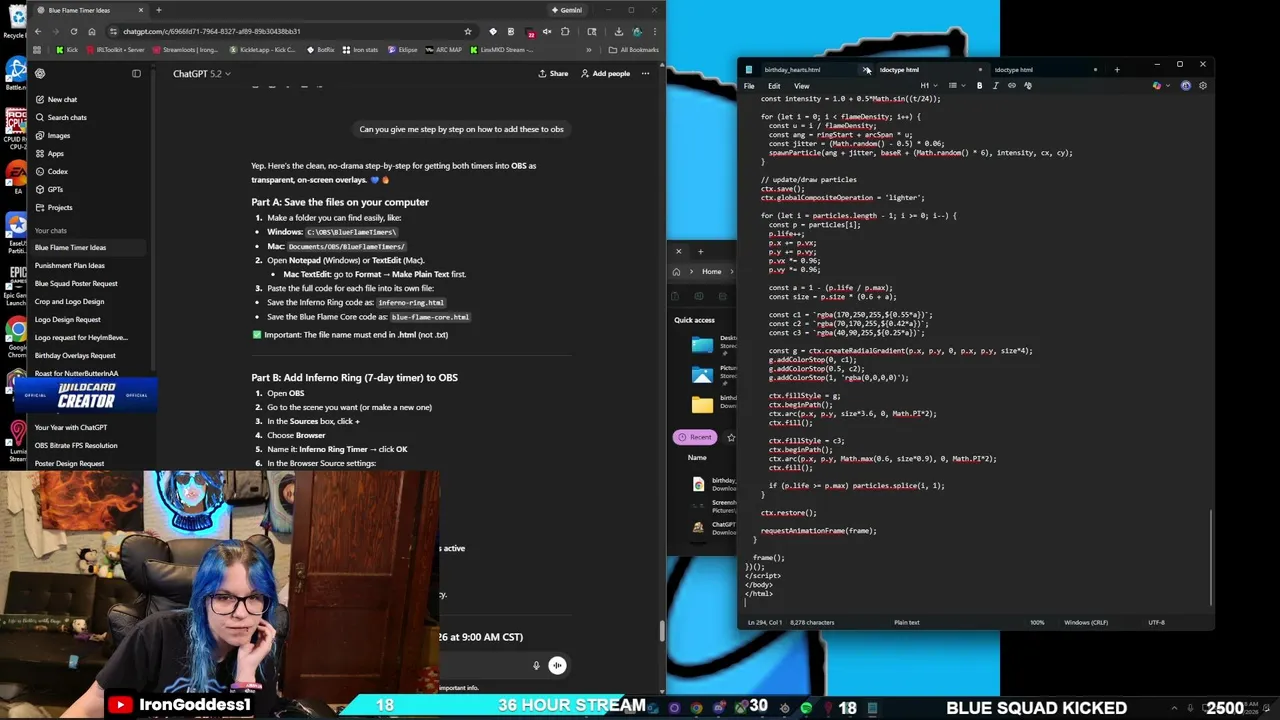Image resolution: width=1280 pixels, height=720 pixels.
Task: Open Notepad Edit menu
Action: click(774, 86)
